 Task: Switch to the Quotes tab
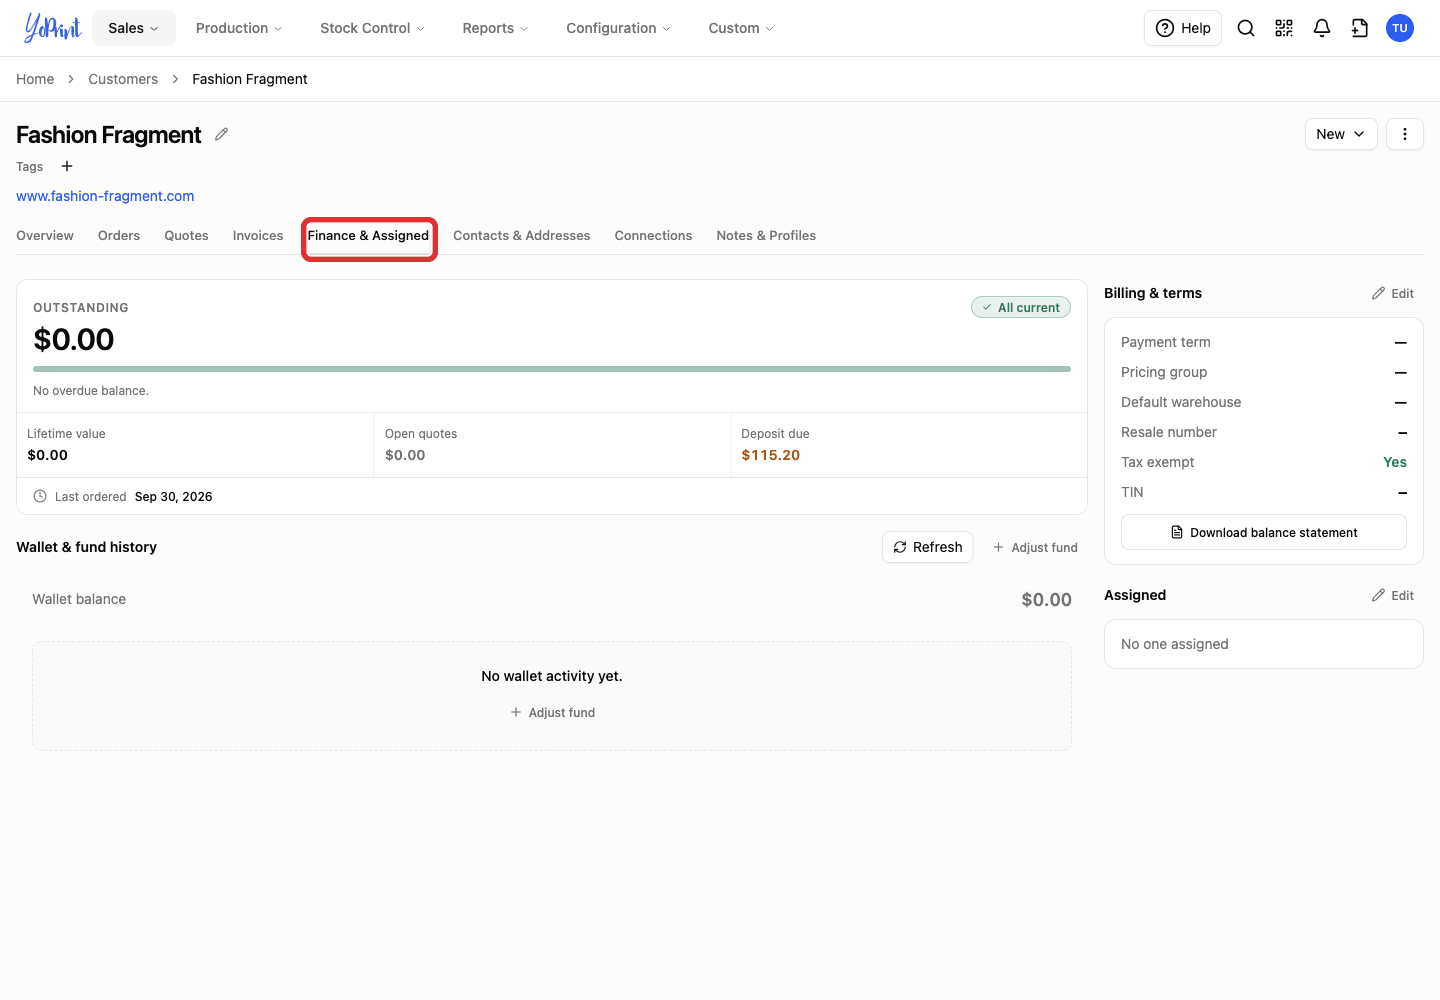[x=186, y=236]
